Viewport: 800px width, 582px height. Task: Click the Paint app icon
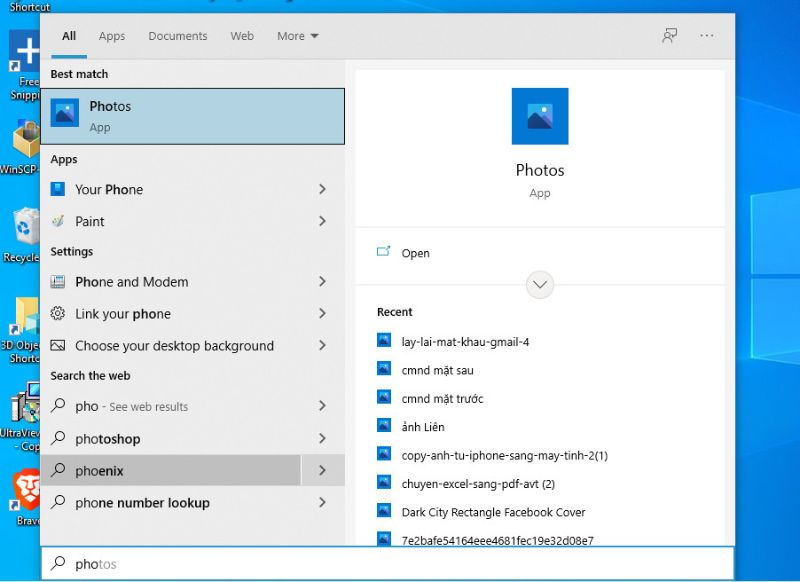tap(58, 221)
